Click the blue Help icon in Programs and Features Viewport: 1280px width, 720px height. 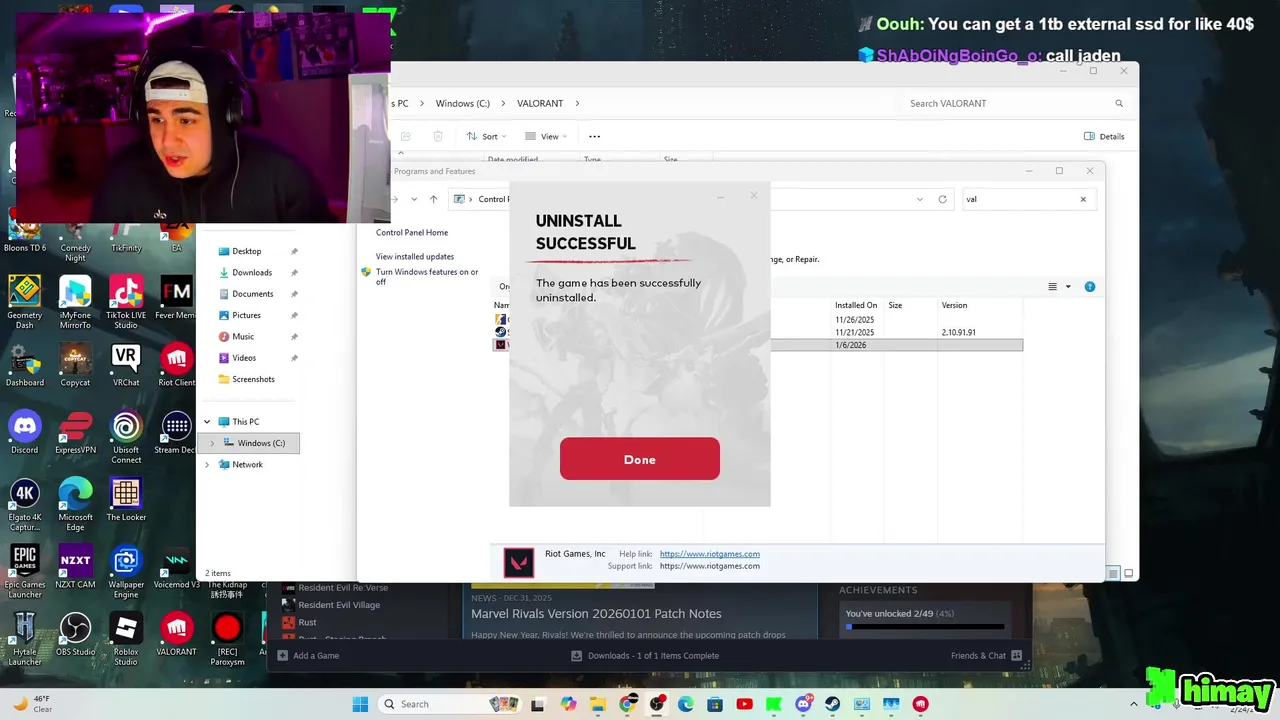tap(1090, 287)
